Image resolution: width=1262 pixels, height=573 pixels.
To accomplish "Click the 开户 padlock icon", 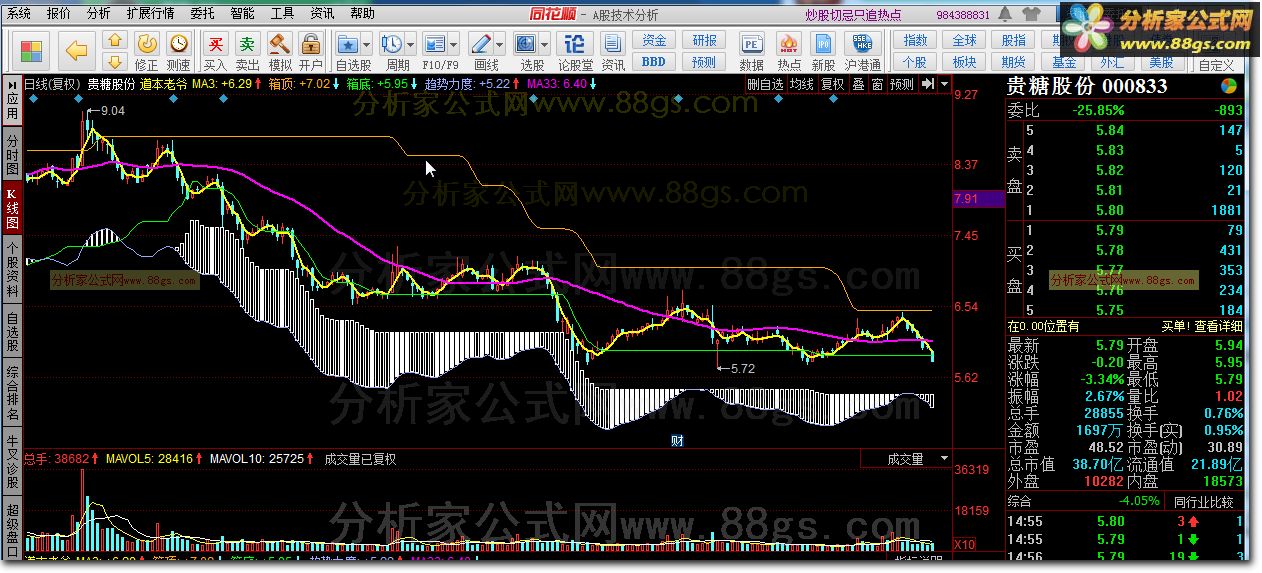I will pos(311,45).
